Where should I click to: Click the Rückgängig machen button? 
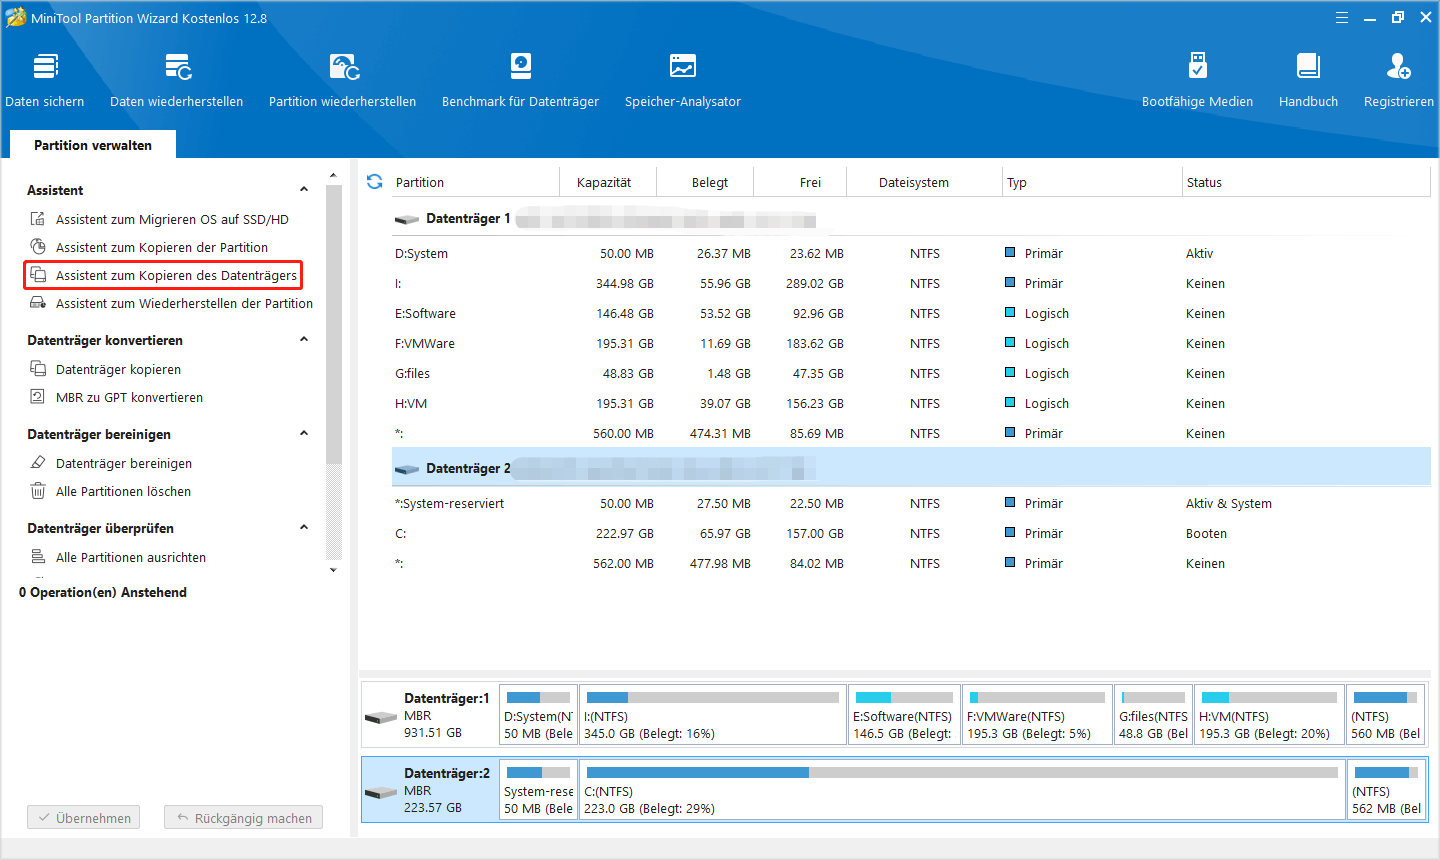(x=244, y=818)
